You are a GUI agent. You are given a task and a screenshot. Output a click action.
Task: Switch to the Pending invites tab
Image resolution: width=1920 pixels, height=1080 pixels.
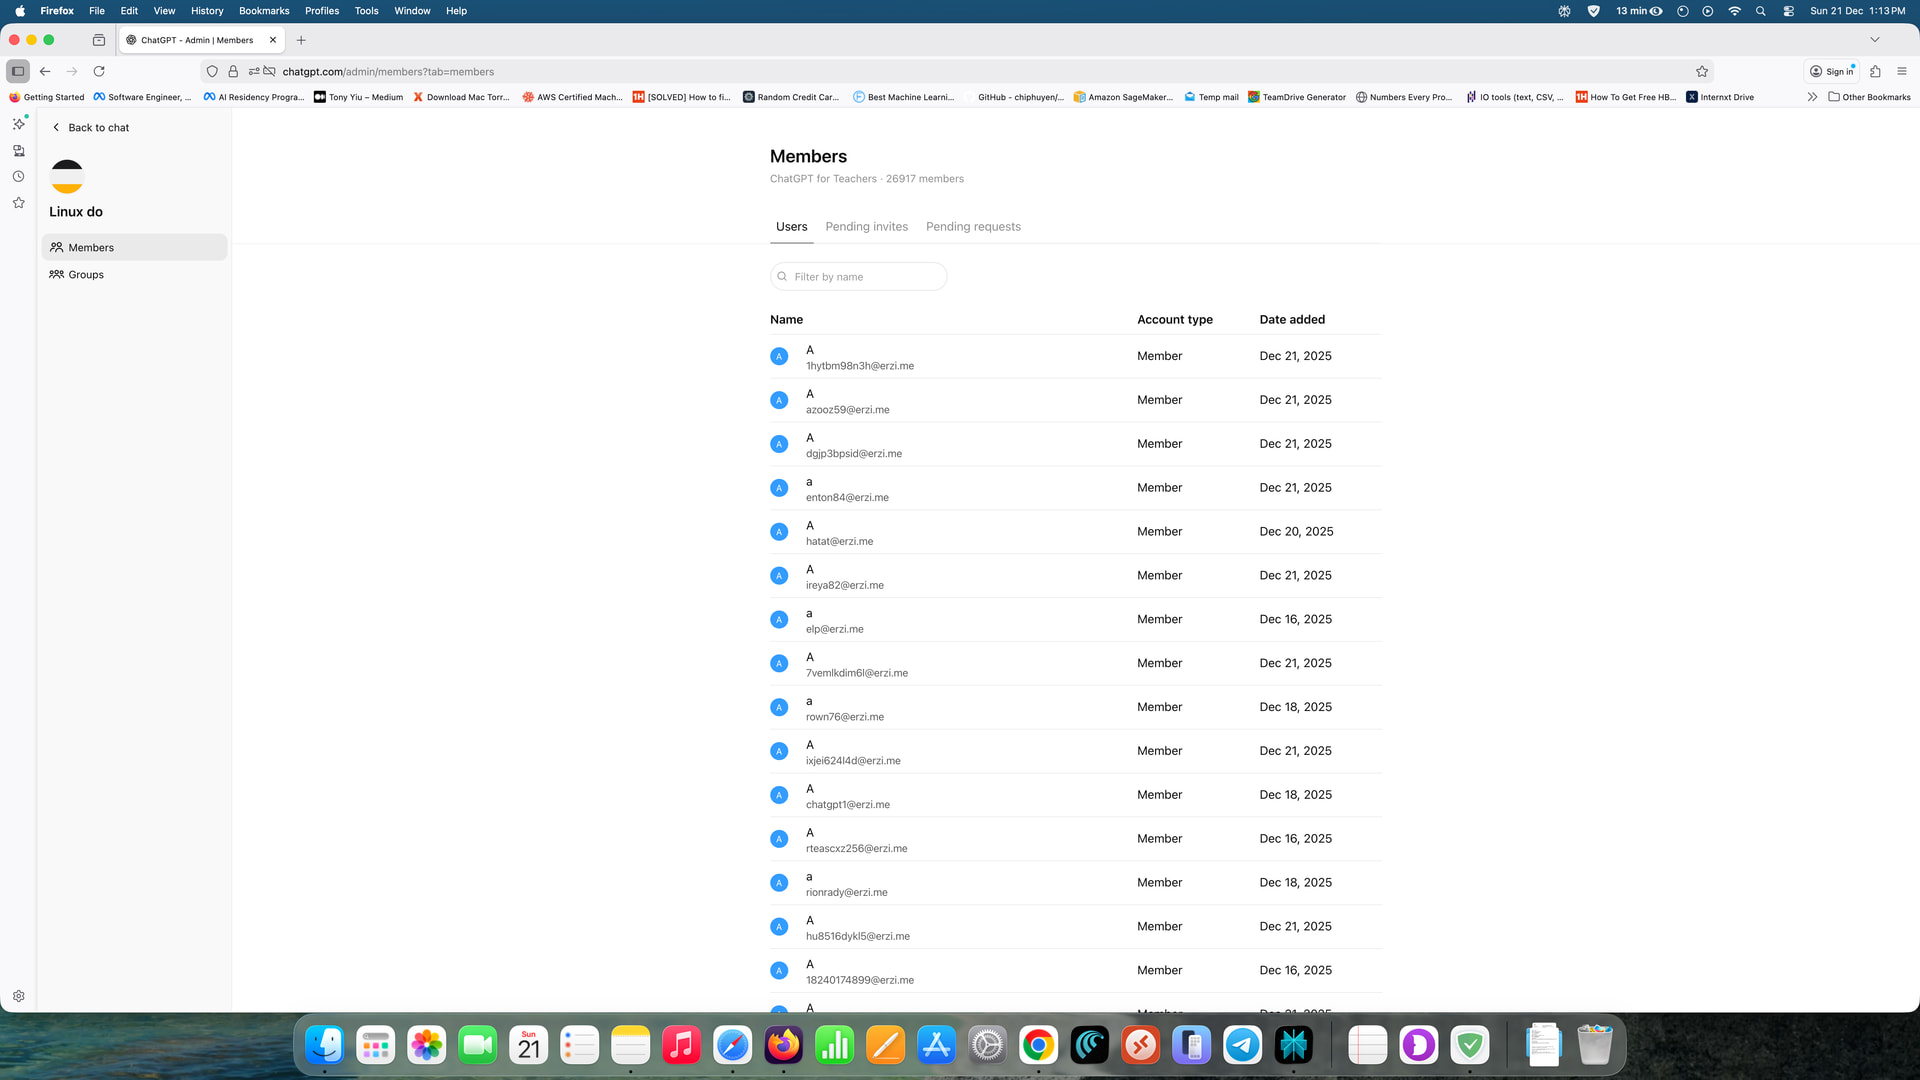(866, 226)
